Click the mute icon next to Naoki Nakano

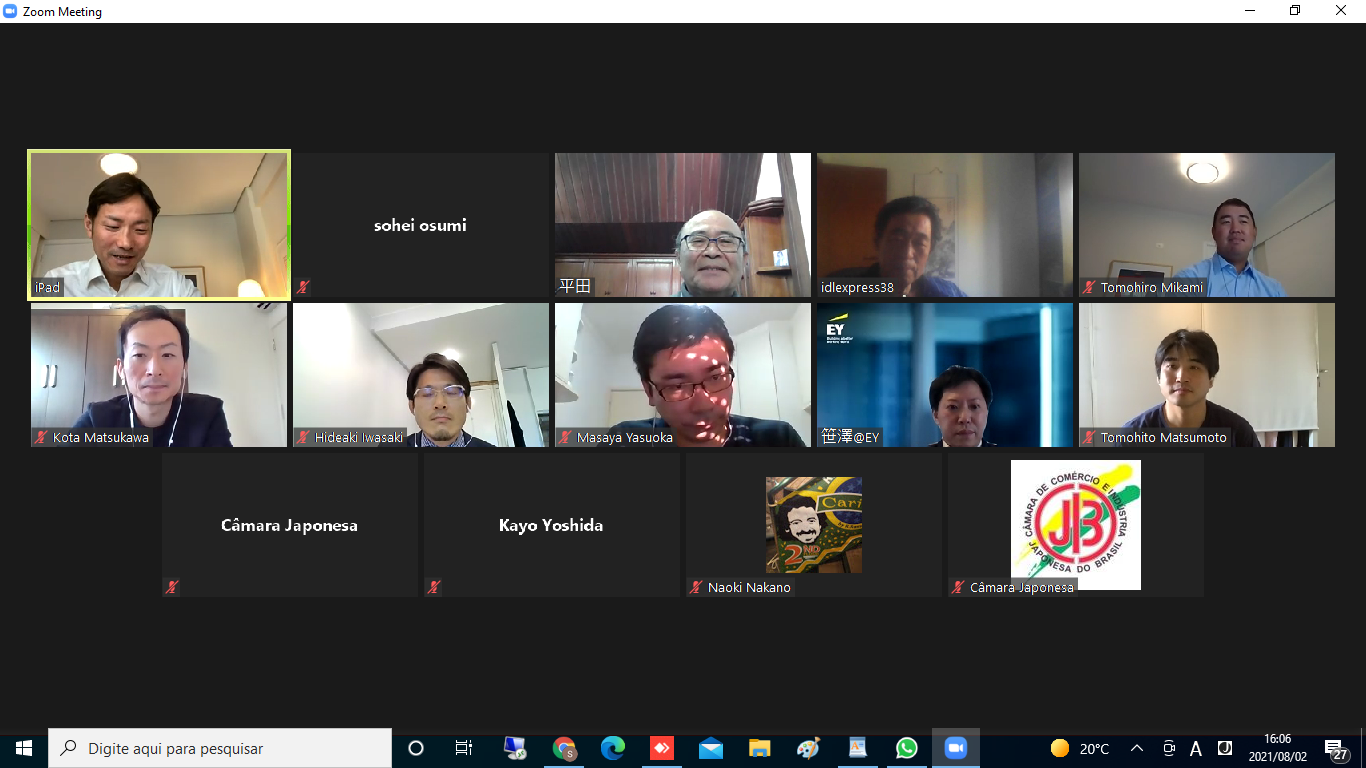[x=696, y=588]
